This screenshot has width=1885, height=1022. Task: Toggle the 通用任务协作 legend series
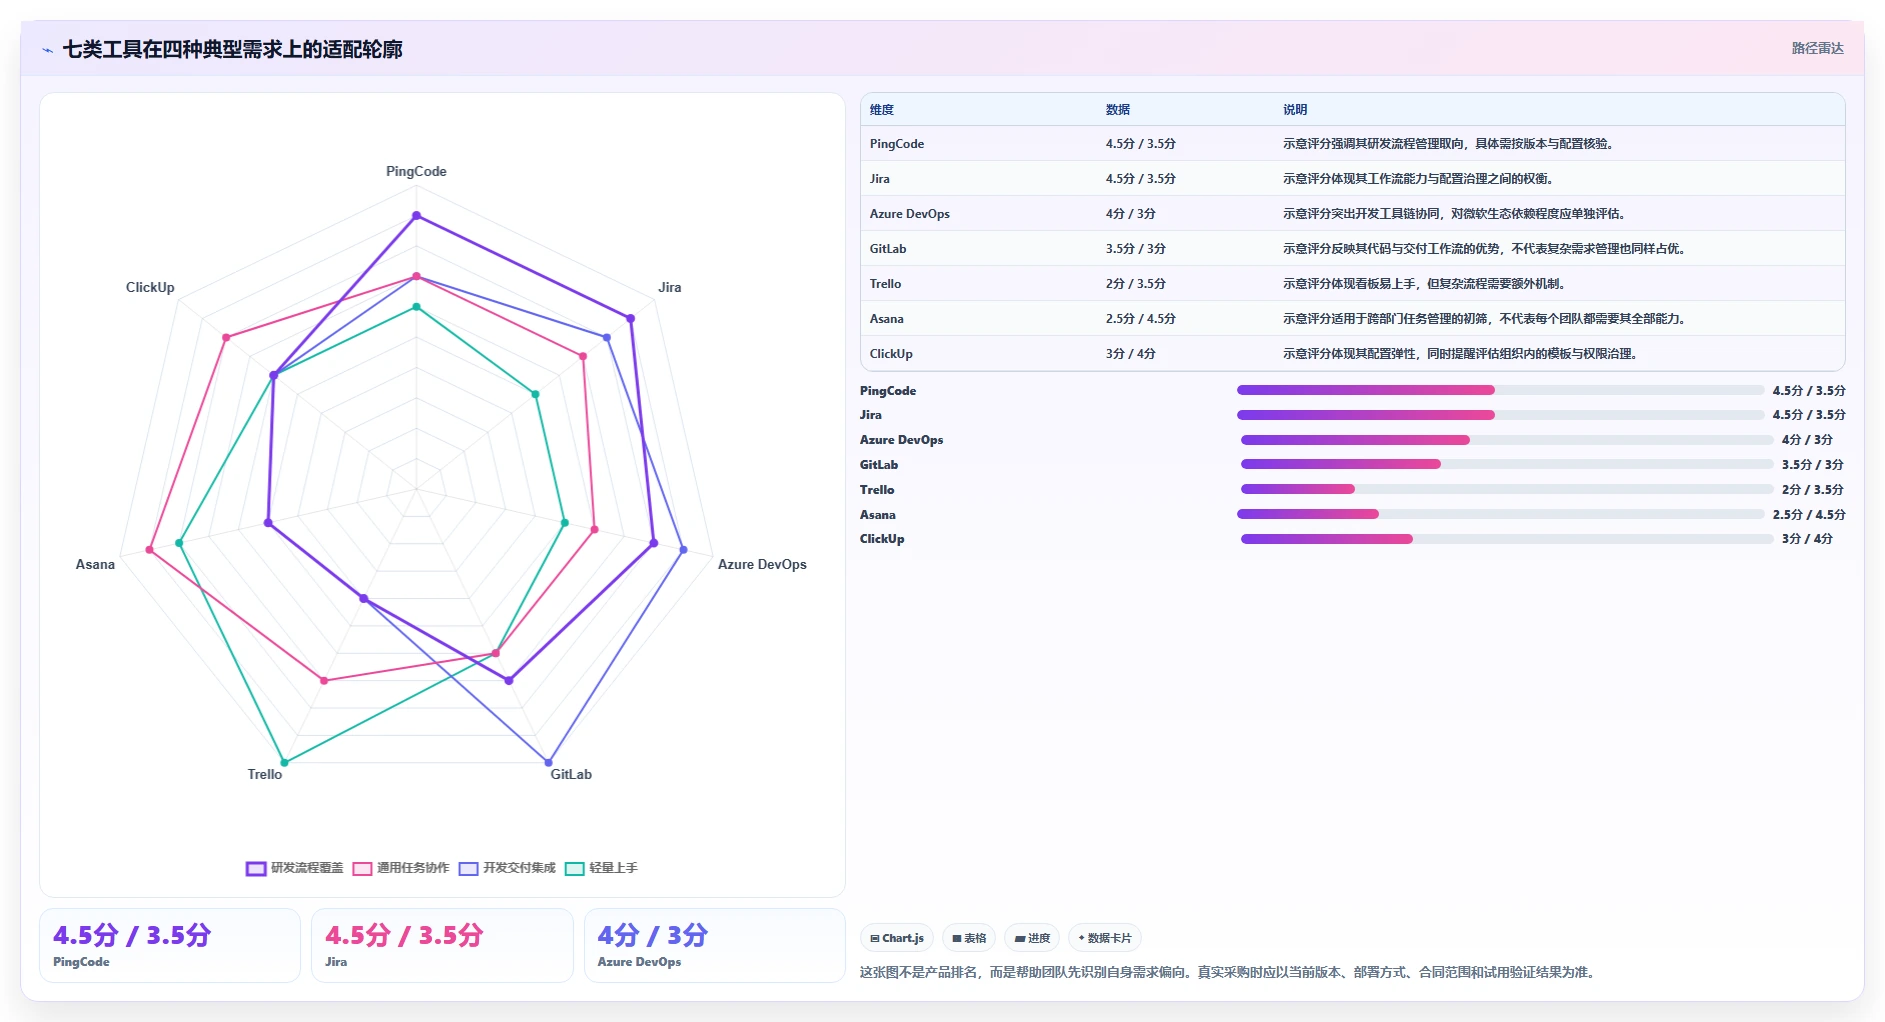pos(401,868)
